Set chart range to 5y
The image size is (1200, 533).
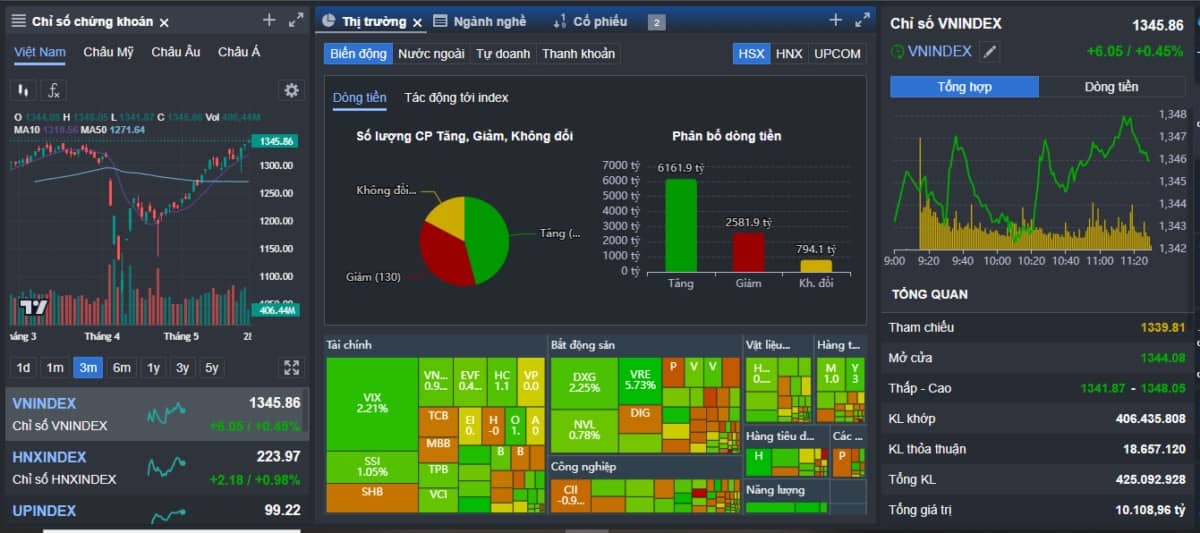(212, 367)
